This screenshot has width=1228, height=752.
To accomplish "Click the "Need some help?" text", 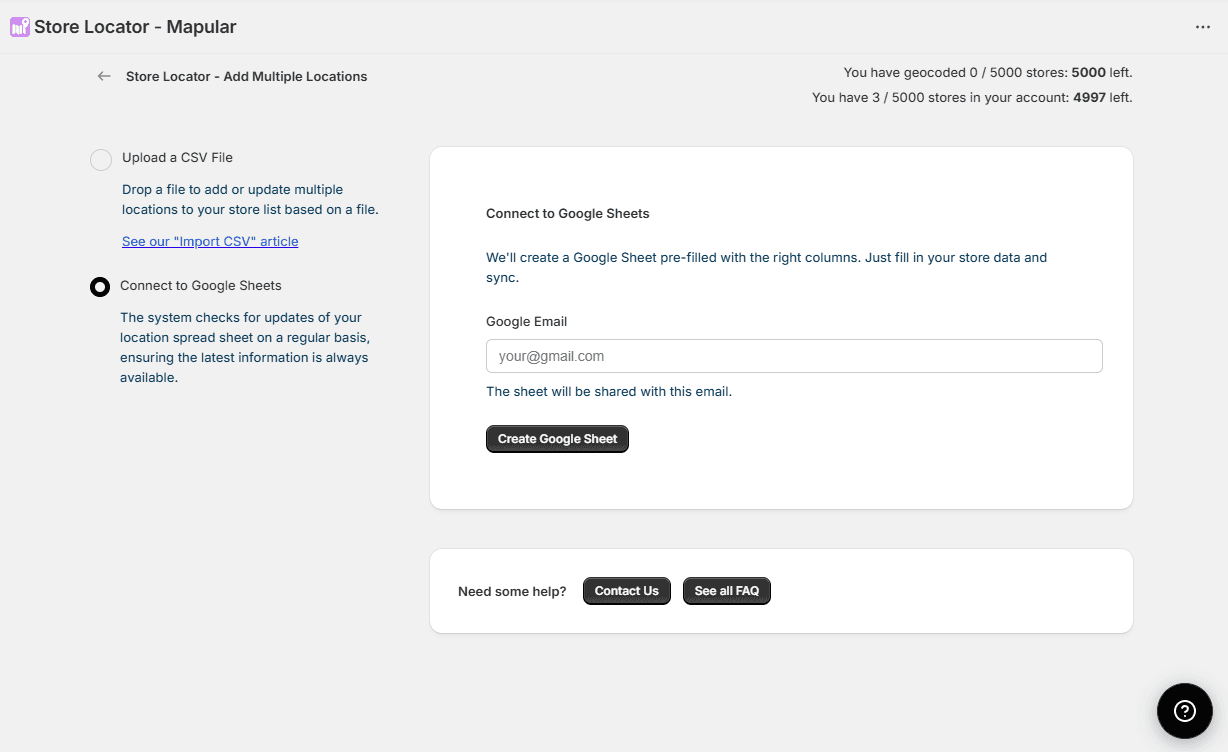I will point(512,591).
